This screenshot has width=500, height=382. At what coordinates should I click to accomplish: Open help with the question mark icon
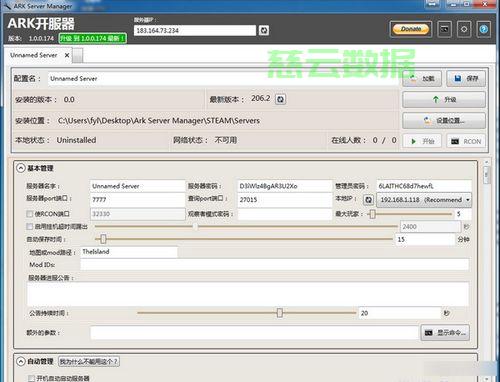pos(483,29)
